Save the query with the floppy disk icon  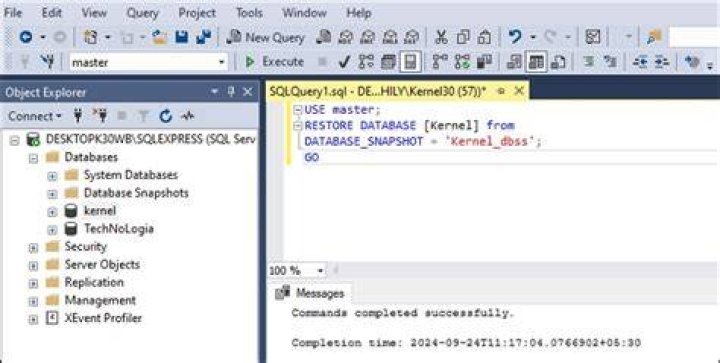click(182, 37)
